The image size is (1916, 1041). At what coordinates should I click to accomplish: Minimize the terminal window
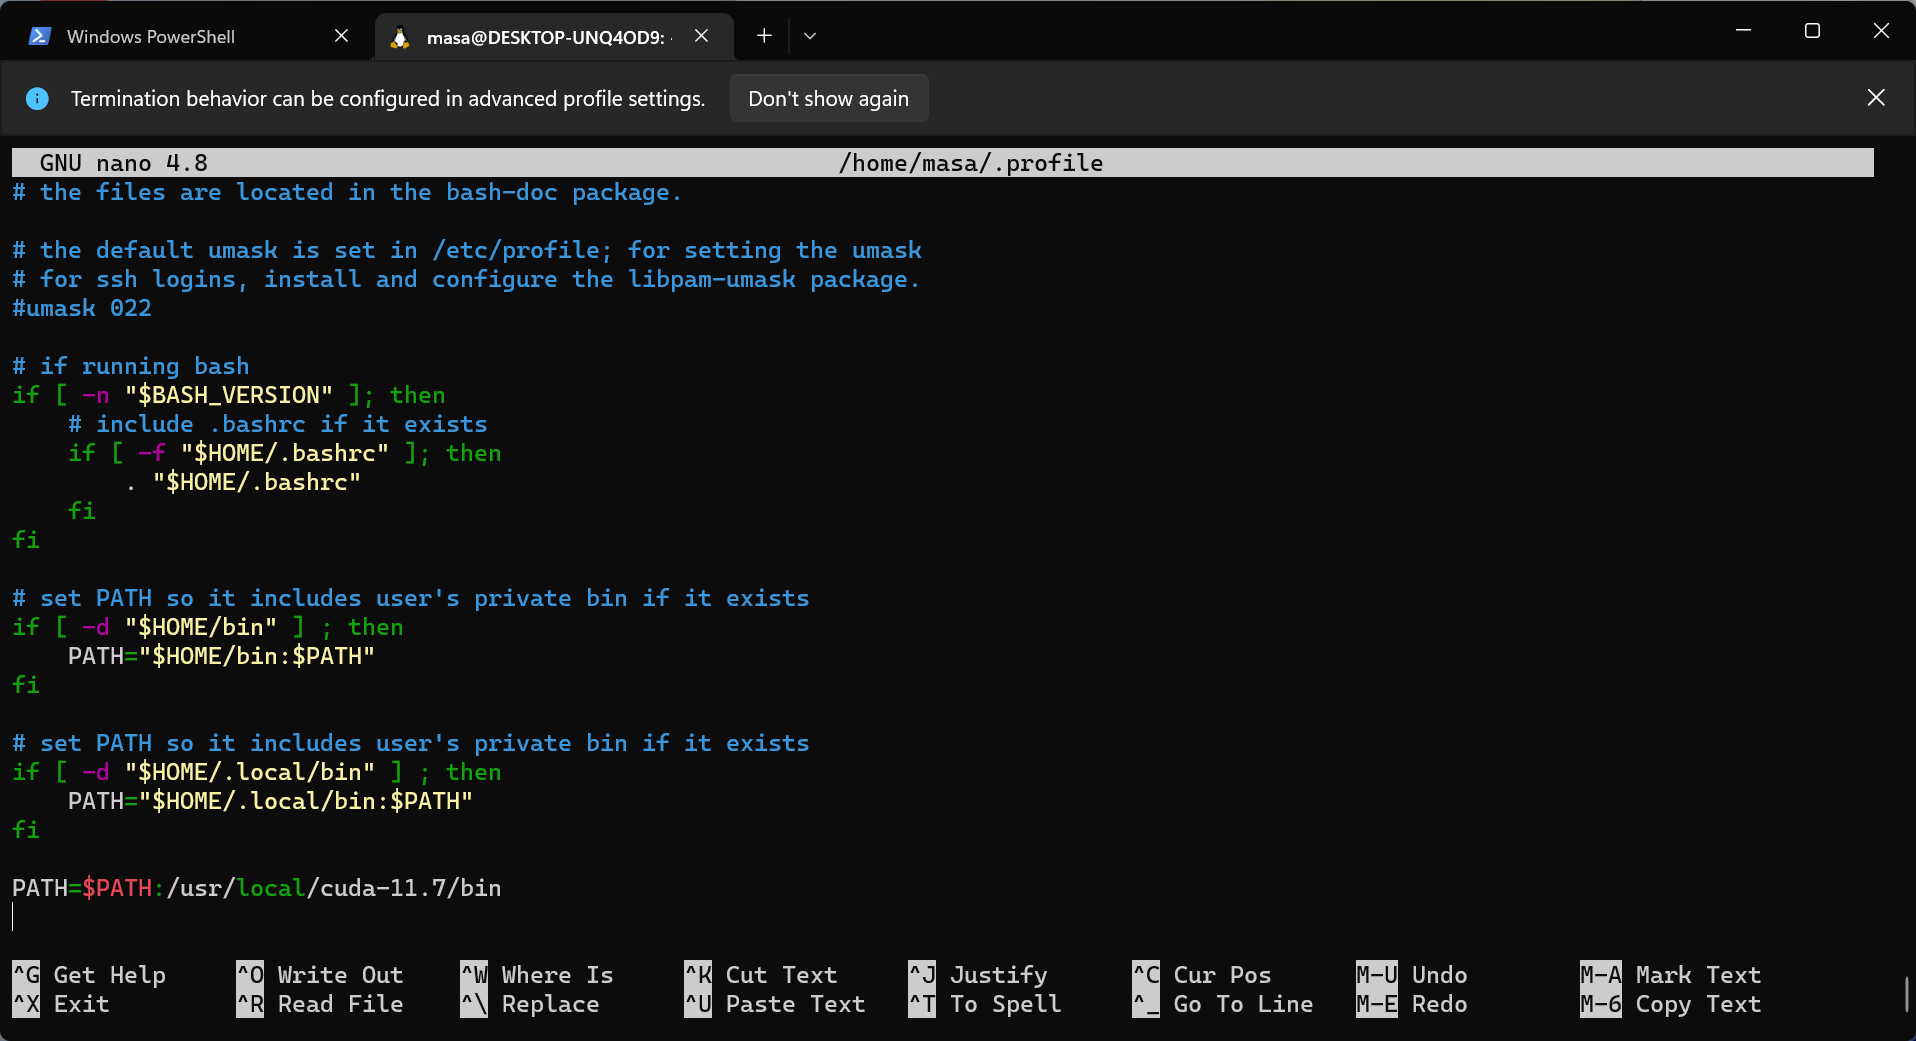pyautogui.click(x=1743, y=31)
